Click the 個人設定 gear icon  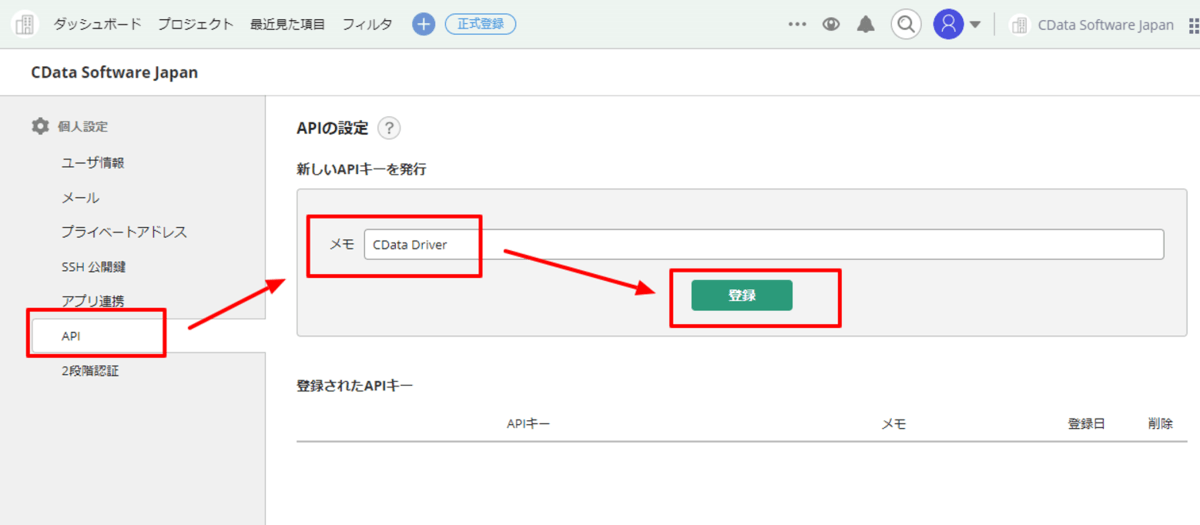(40, 126)
